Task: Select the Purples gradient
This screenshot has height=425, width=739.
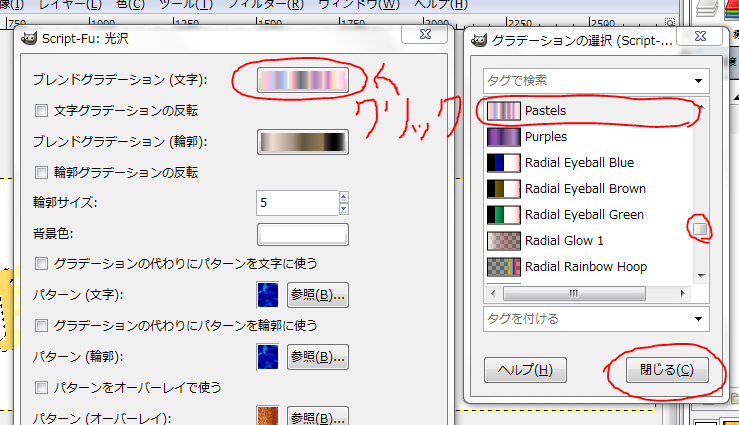Action: tap(589, 137)
